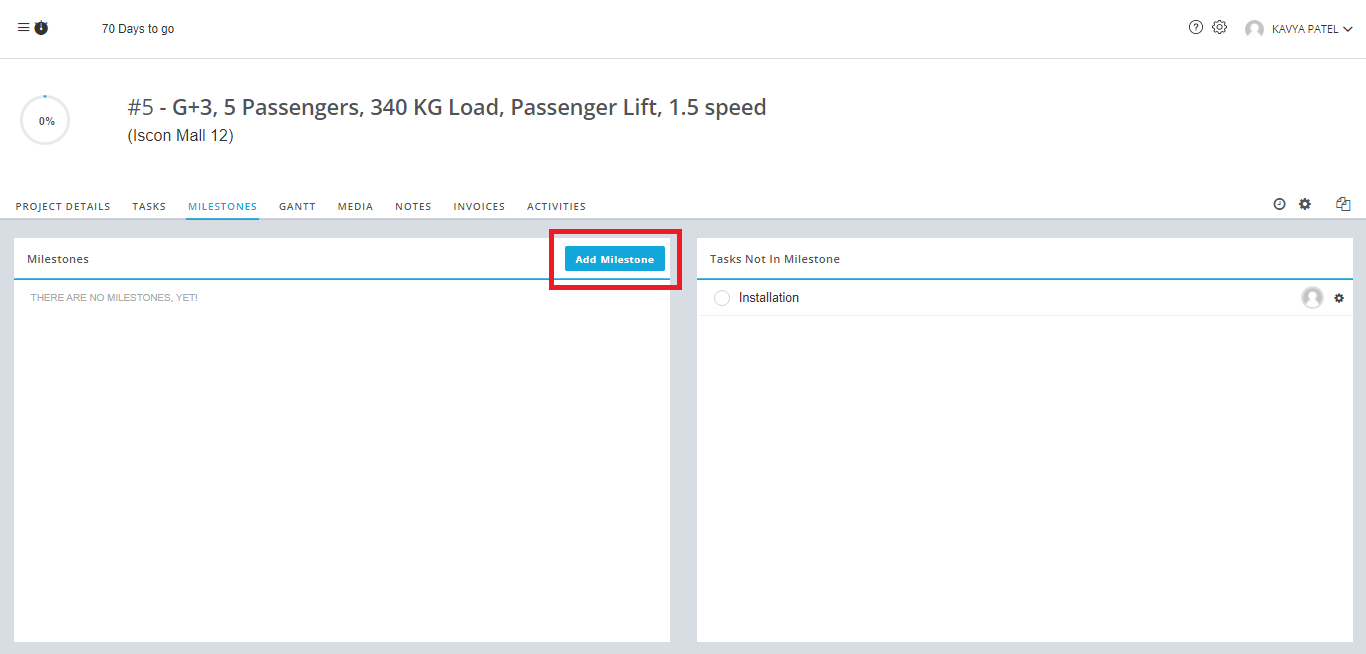Open the hamburger menu icon

(x=23, y=28)
